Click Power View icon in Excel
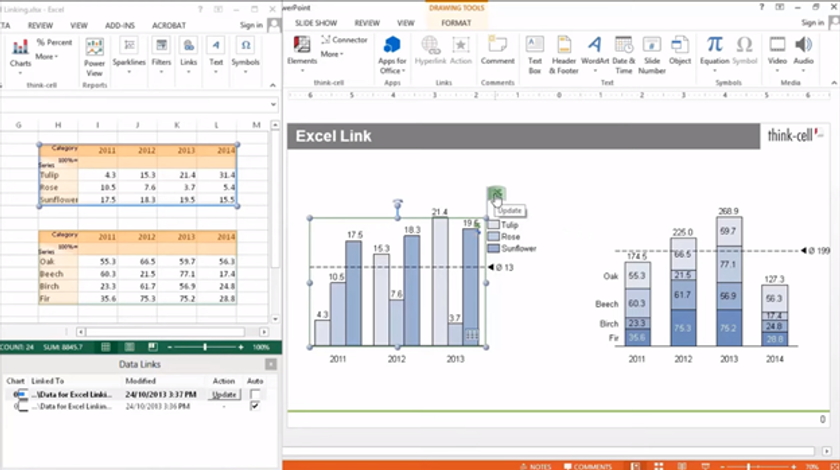840x470 pixels. pos(94,57)
